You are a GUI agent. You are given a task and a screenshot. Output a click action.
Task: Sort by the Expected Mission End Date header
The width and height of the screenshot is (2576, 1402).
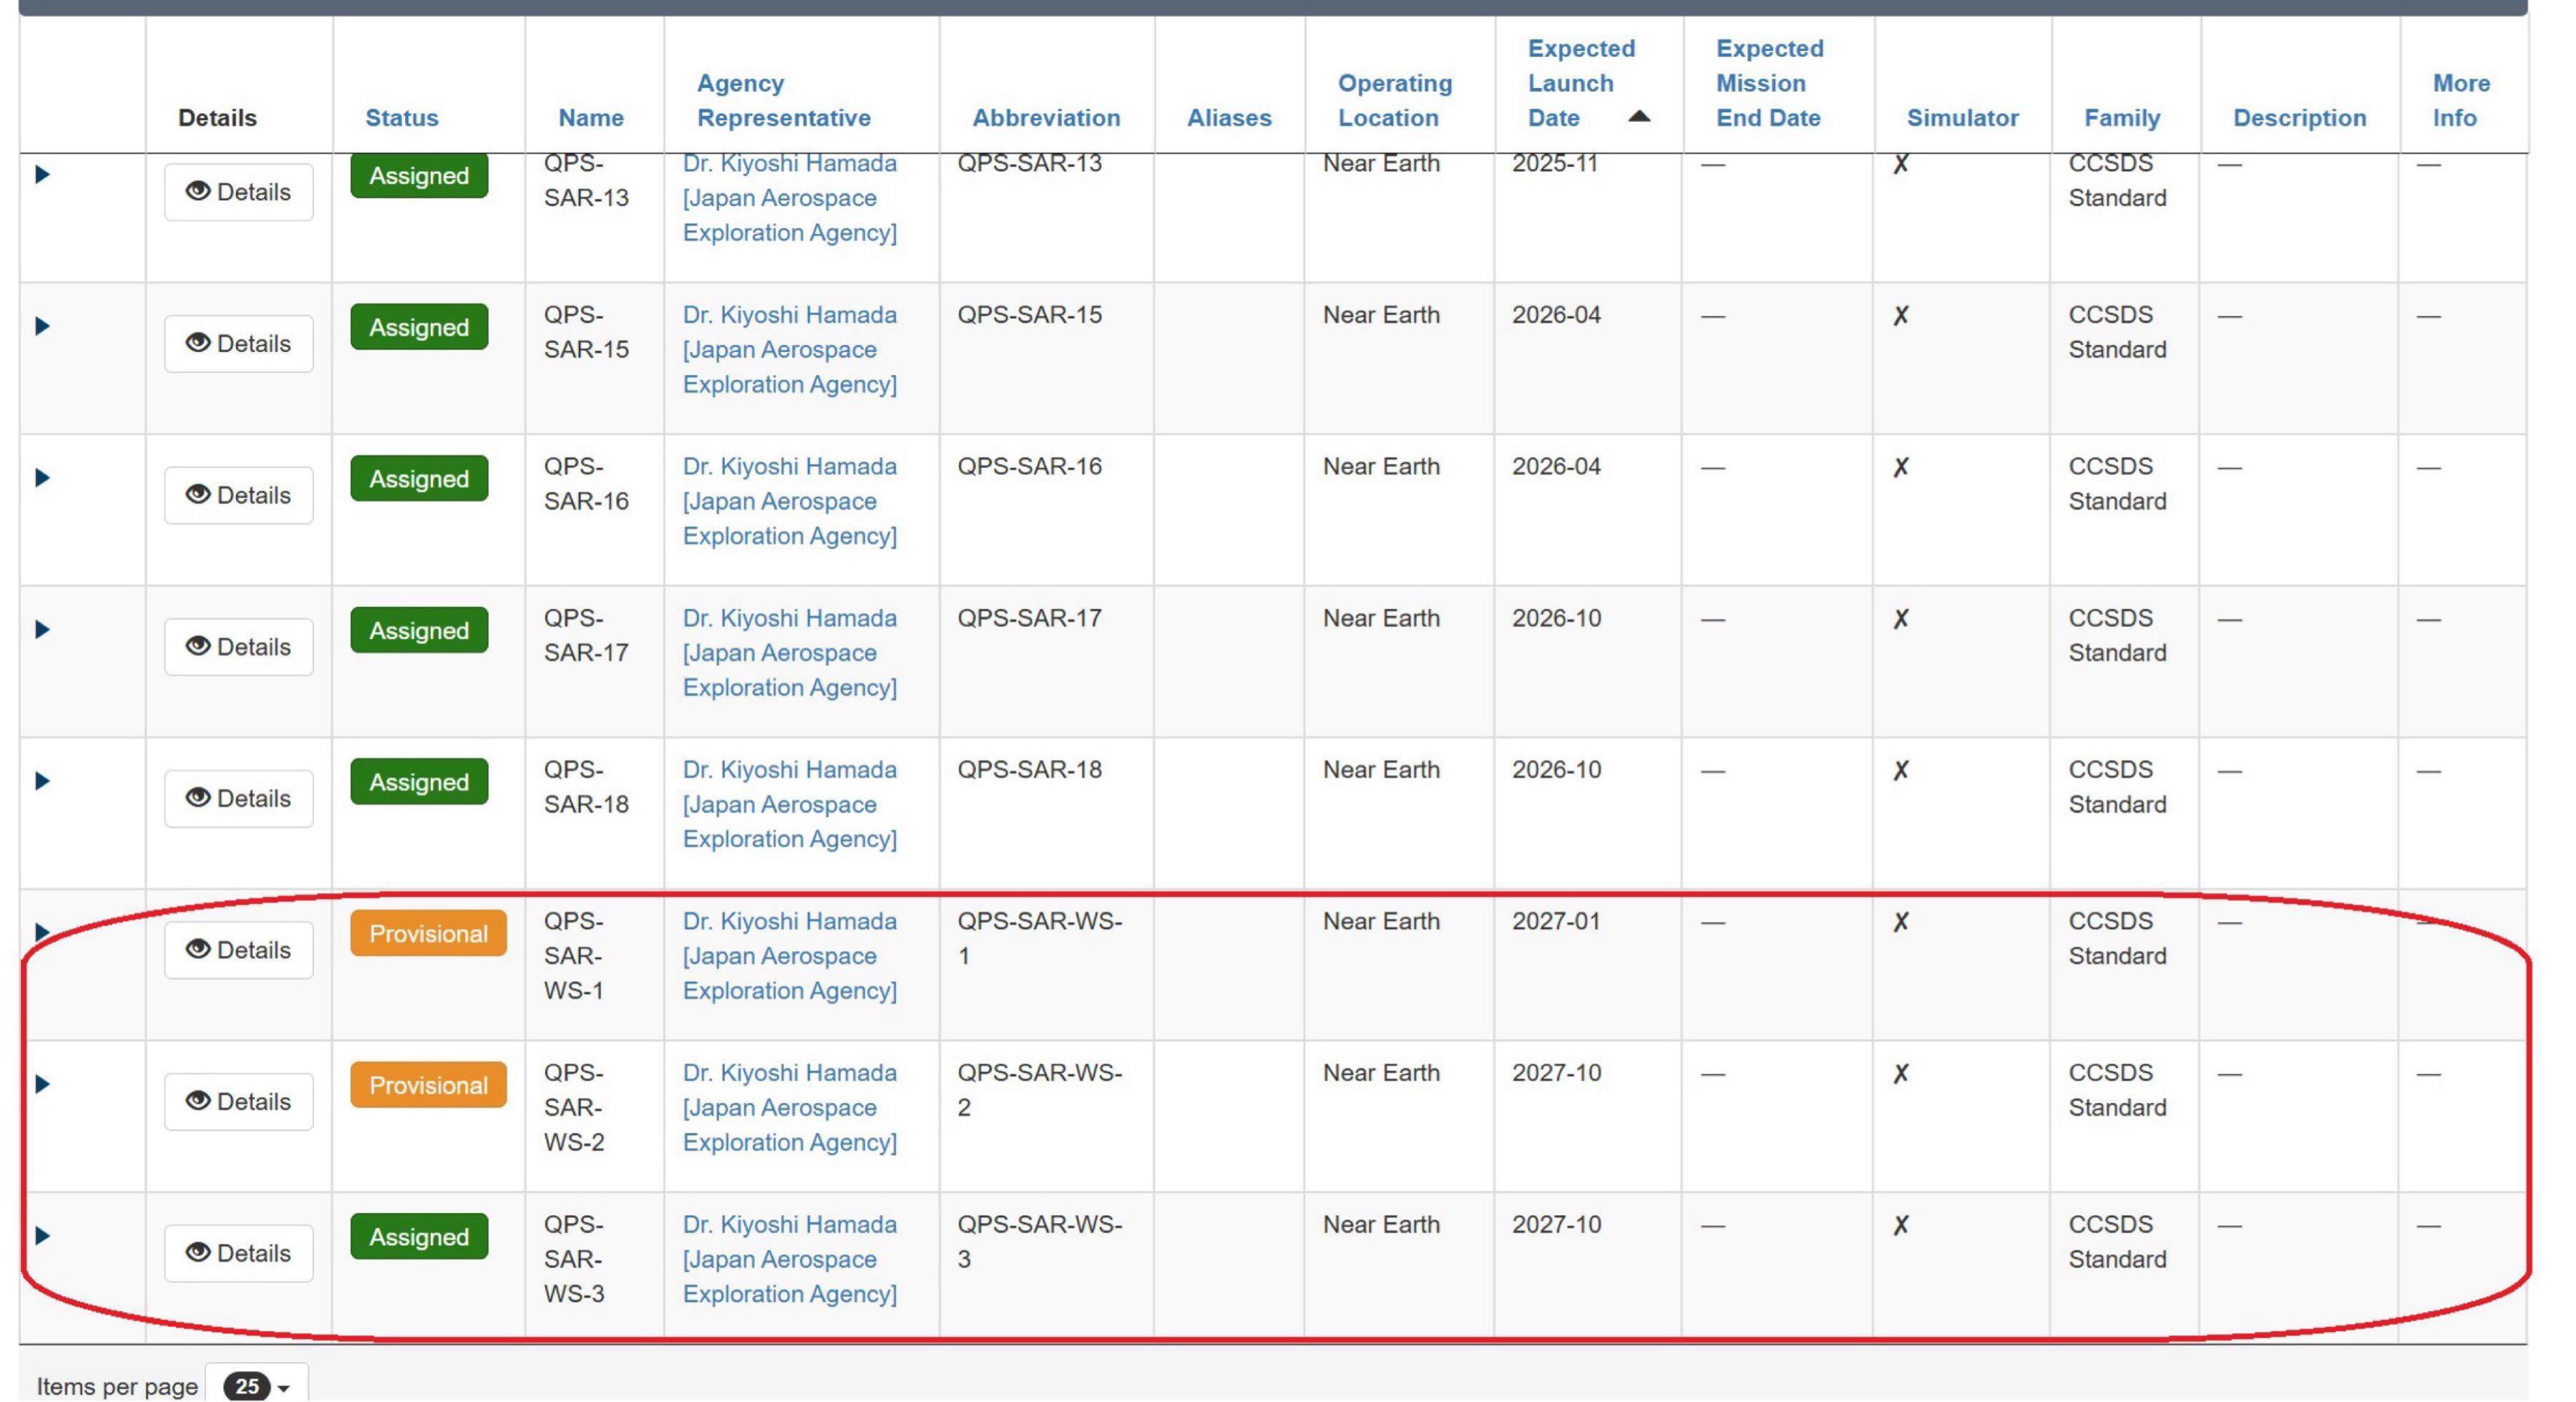click(x=1769, y=83)
